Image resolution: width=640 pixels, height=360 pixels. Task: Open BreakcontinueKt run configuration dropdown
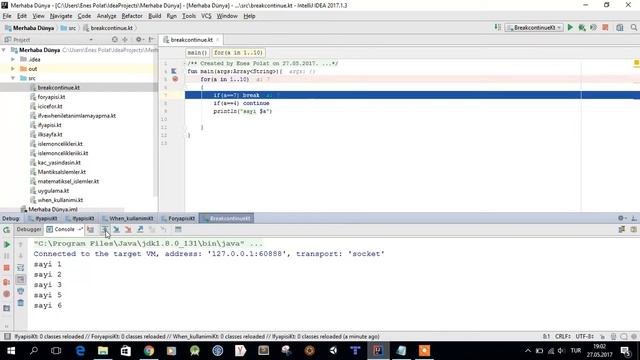coord(534,27)
